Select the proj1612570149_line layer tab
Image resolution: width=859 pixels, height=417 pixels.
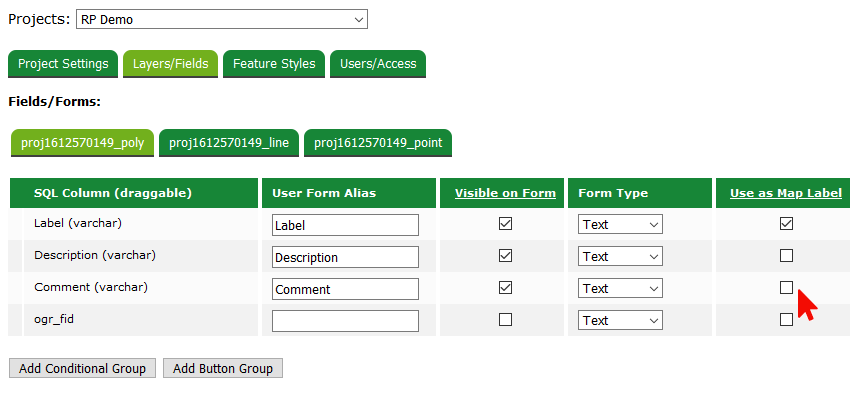pos(229,143)
